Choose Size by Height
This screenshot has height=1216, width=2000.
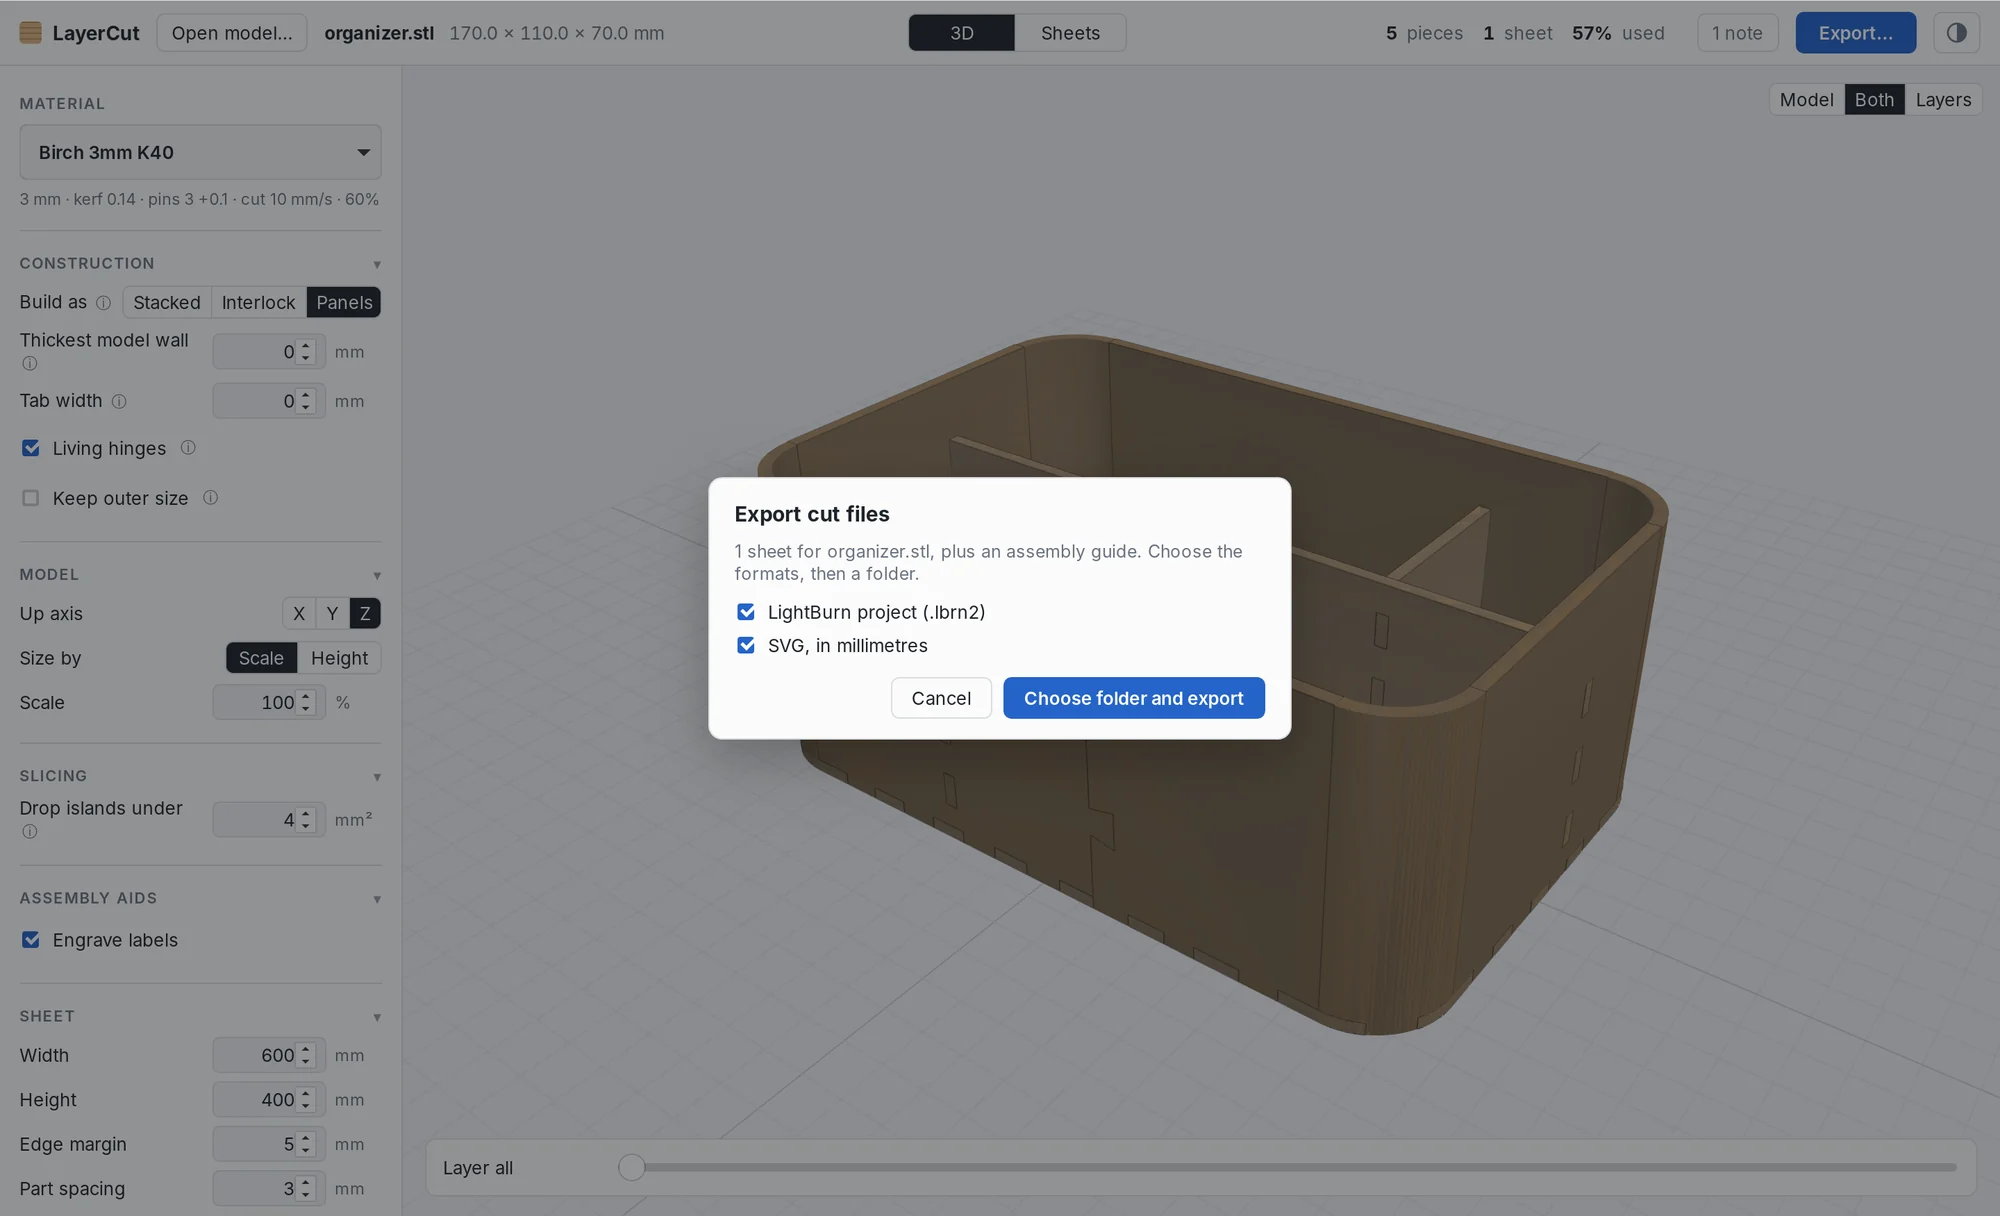pyautogui.click(x=339, y=658)
